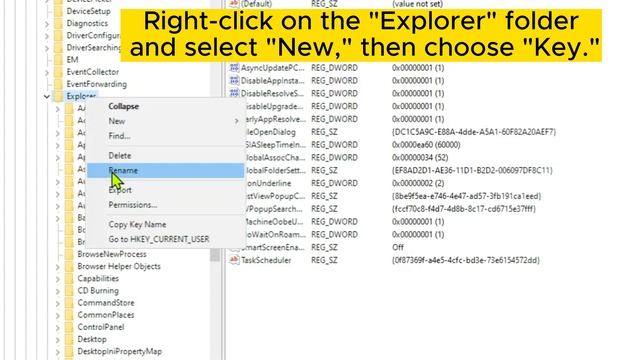Click the ControlPanel folder icon
The image size is (640, 360).
[69, 327]
